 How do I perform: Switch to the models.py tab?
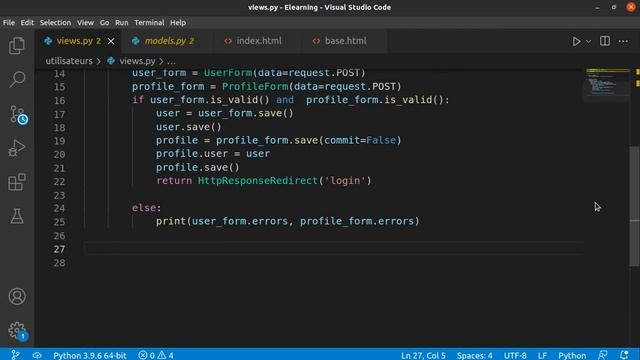(169, 41)
